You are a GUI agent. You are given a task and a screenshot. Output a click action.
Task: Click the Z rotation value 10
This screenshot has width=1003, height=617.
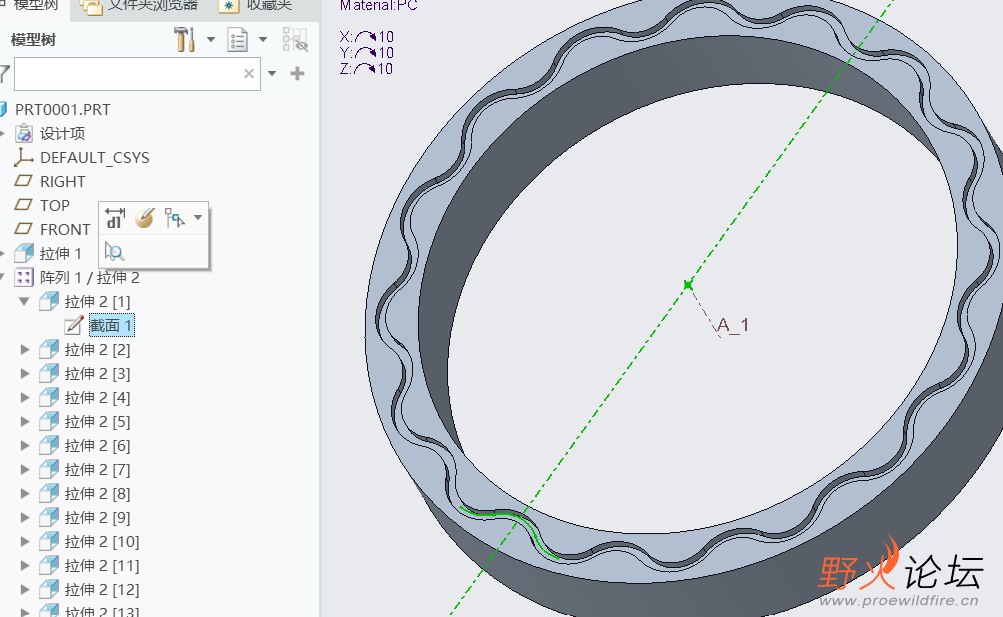(385, 68)
